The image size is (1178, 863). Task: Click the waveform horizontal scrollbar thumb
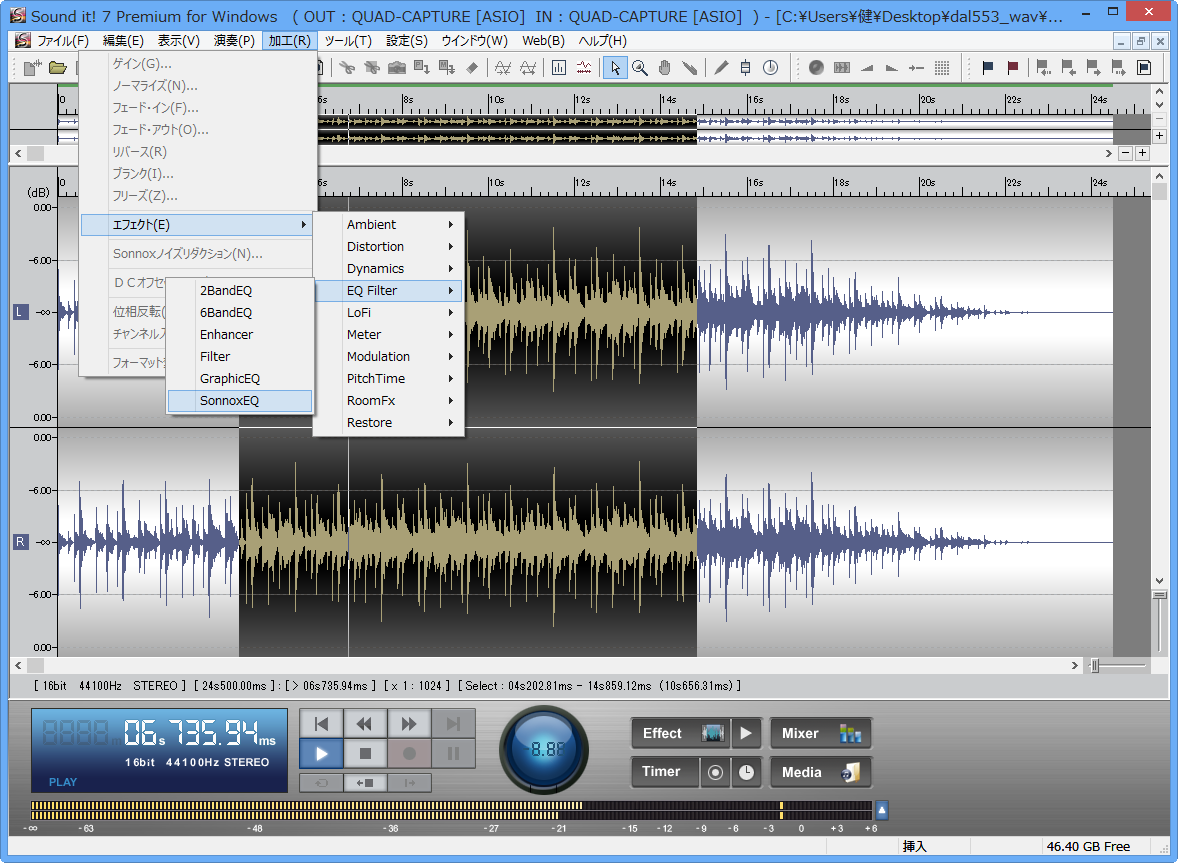pyautogui.click(x=35, y=665)
